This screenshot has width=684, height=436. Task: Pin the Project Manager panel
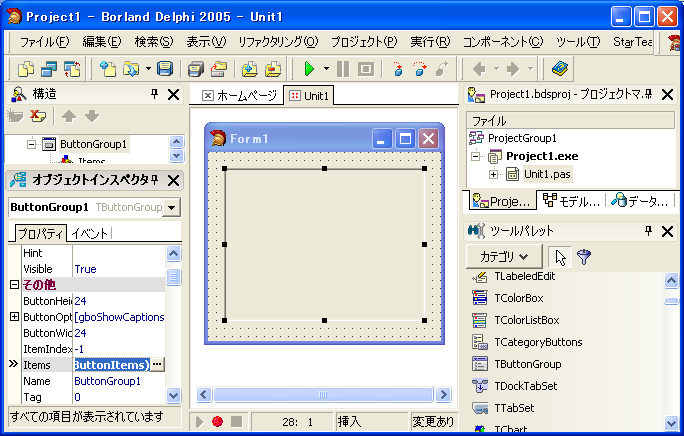click(649, 94)
